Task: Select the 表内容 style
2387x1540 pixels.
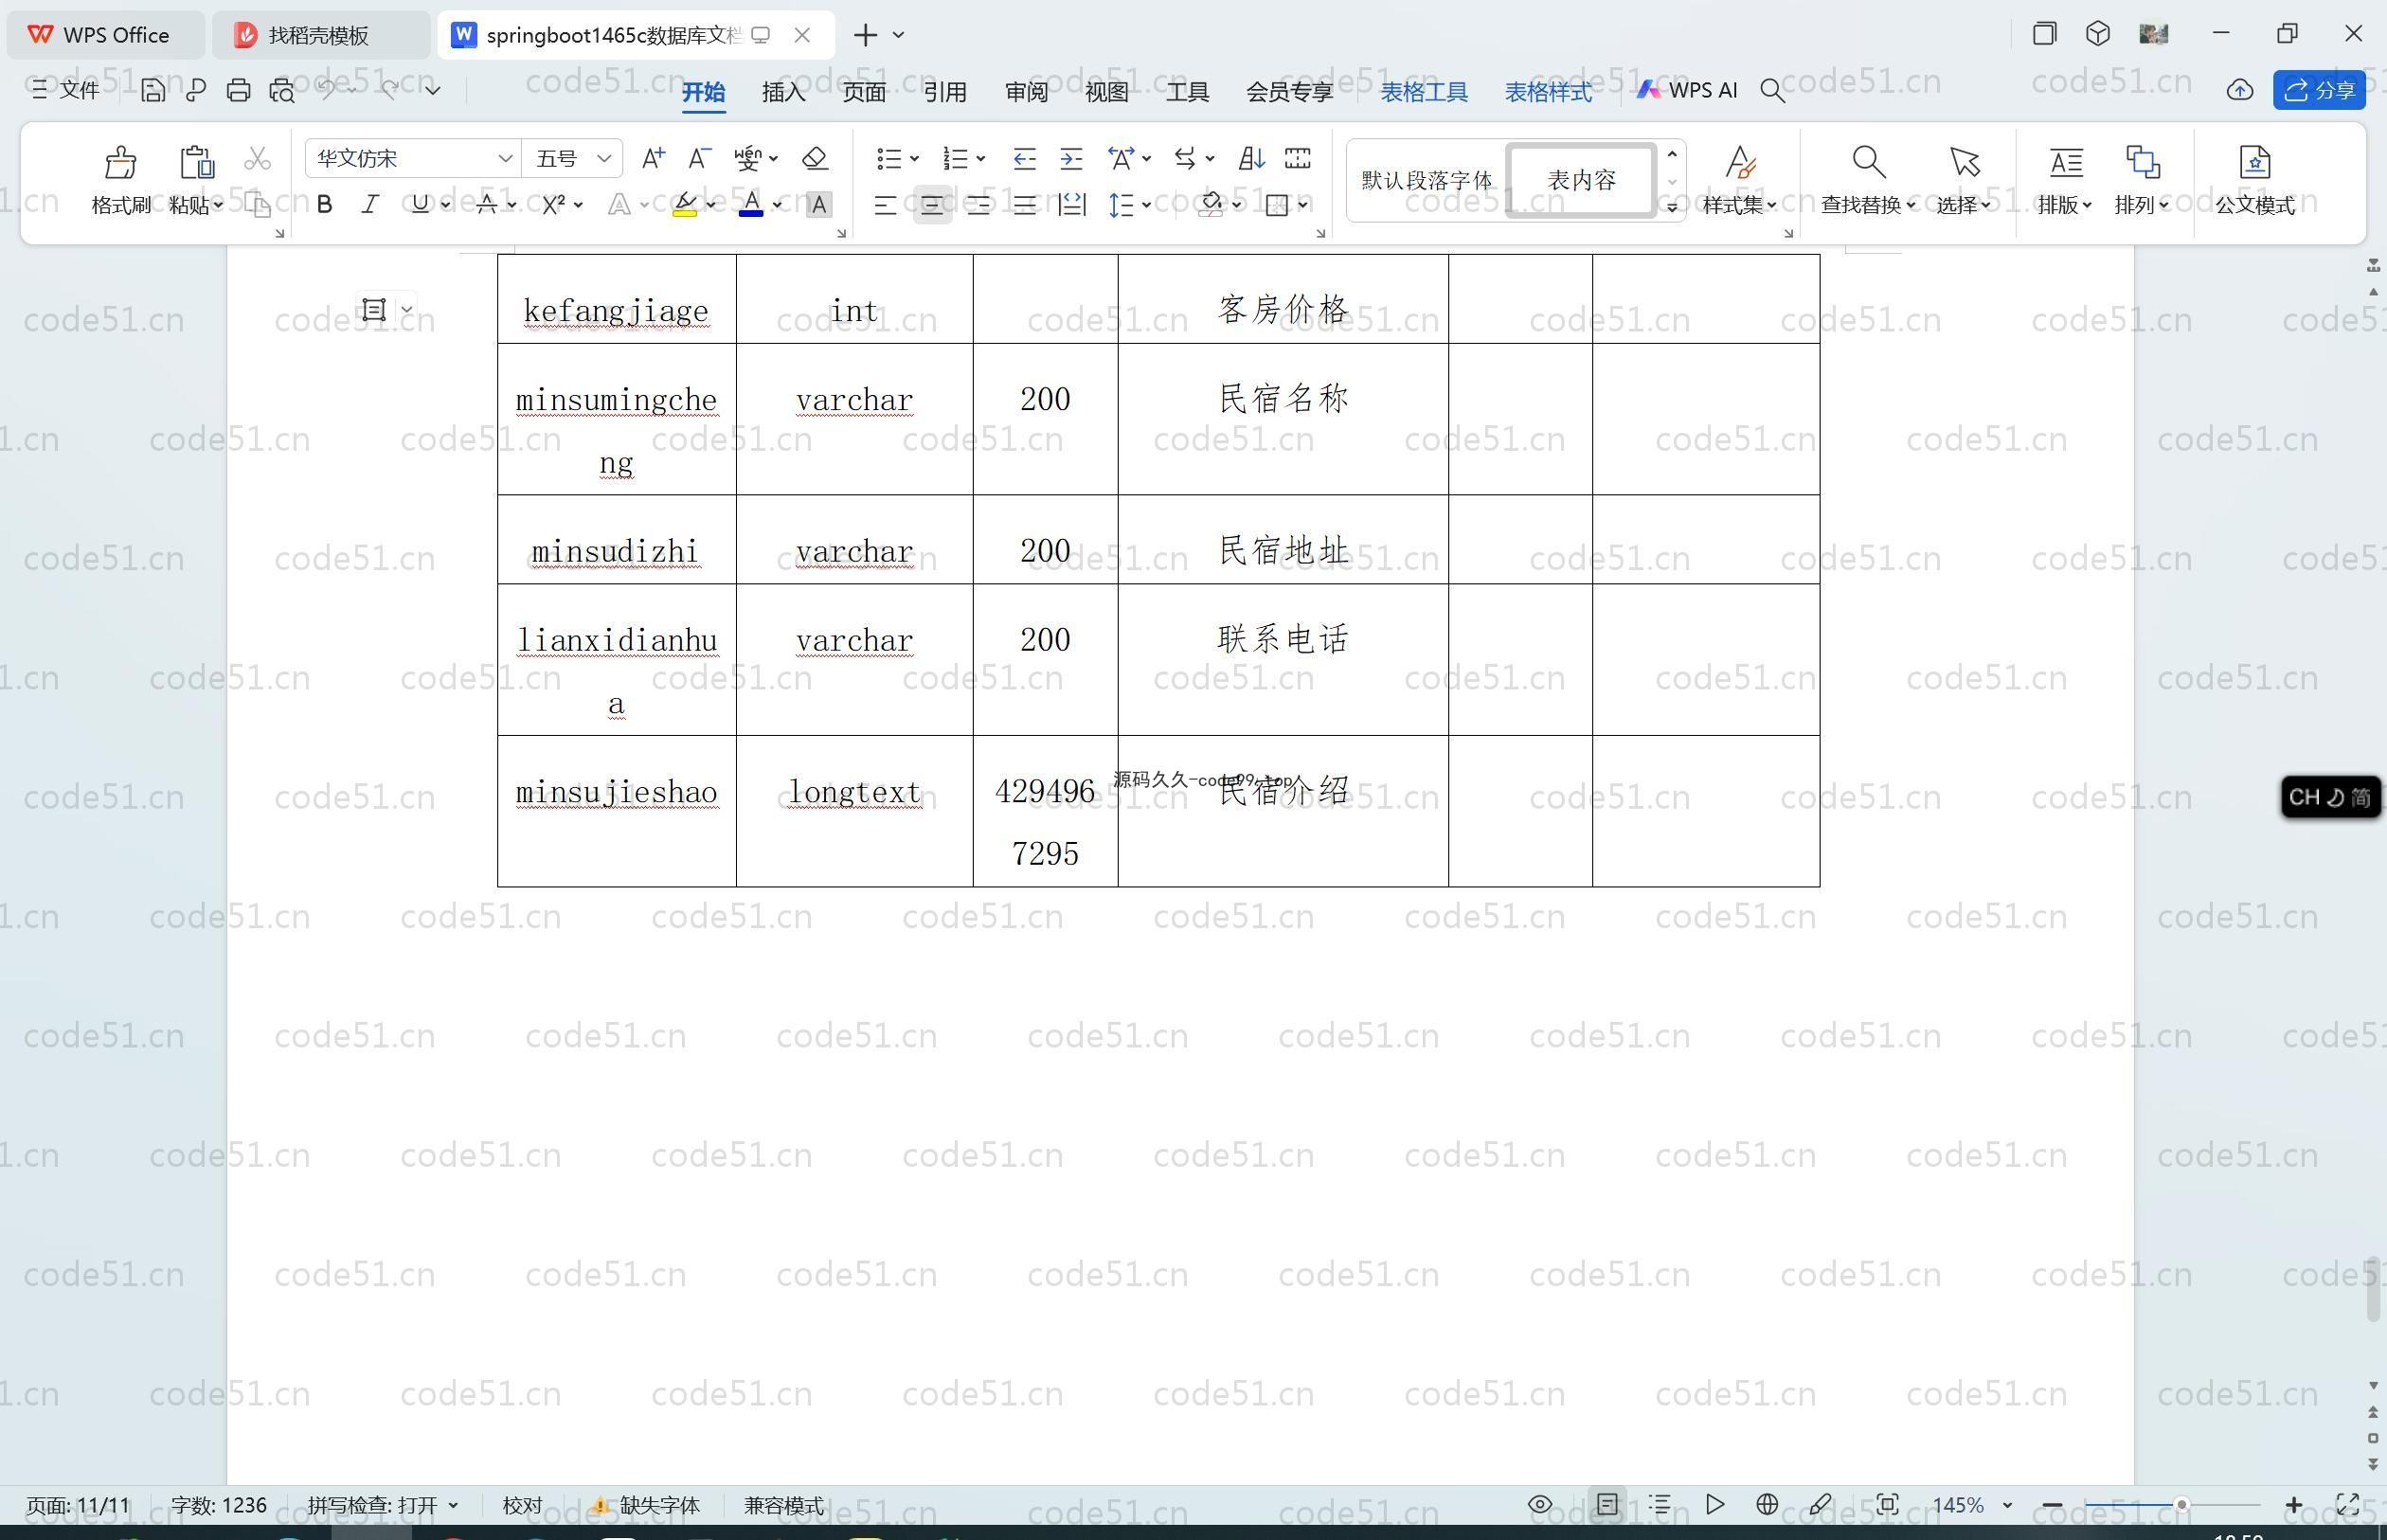Action: coord(1581,180)
